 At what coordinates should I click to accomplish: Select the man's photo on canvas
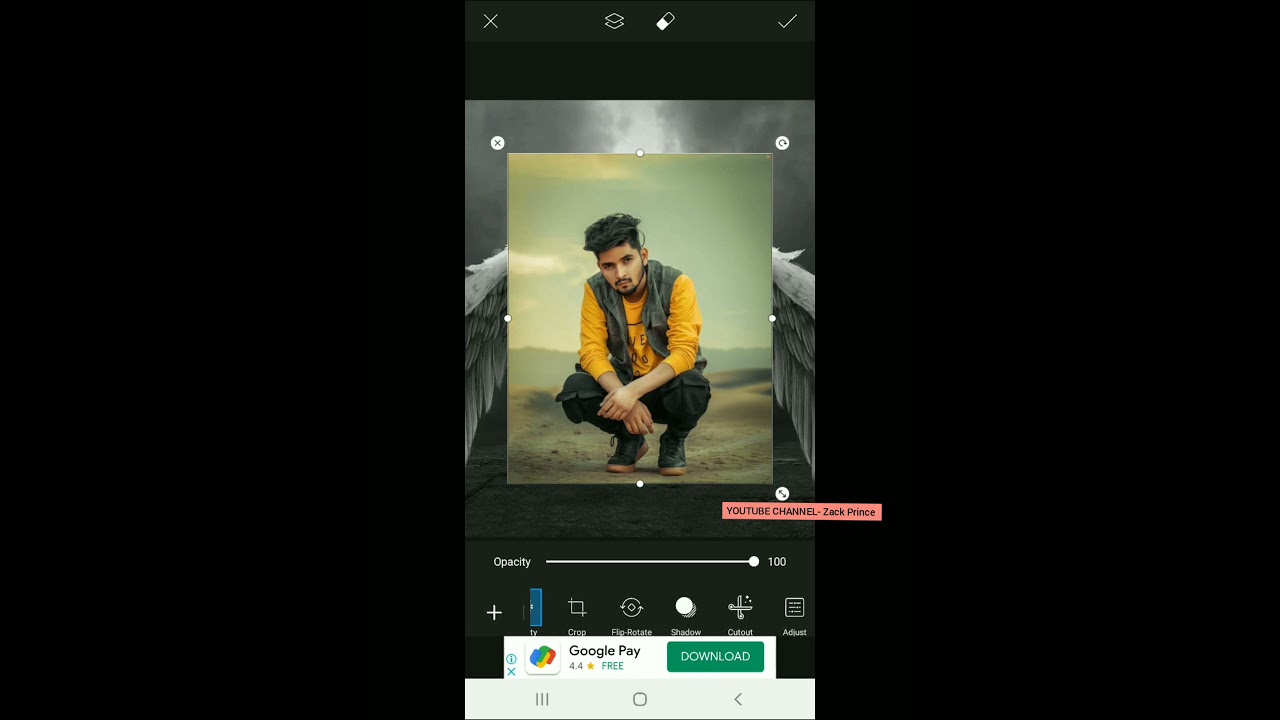[640, 319]
